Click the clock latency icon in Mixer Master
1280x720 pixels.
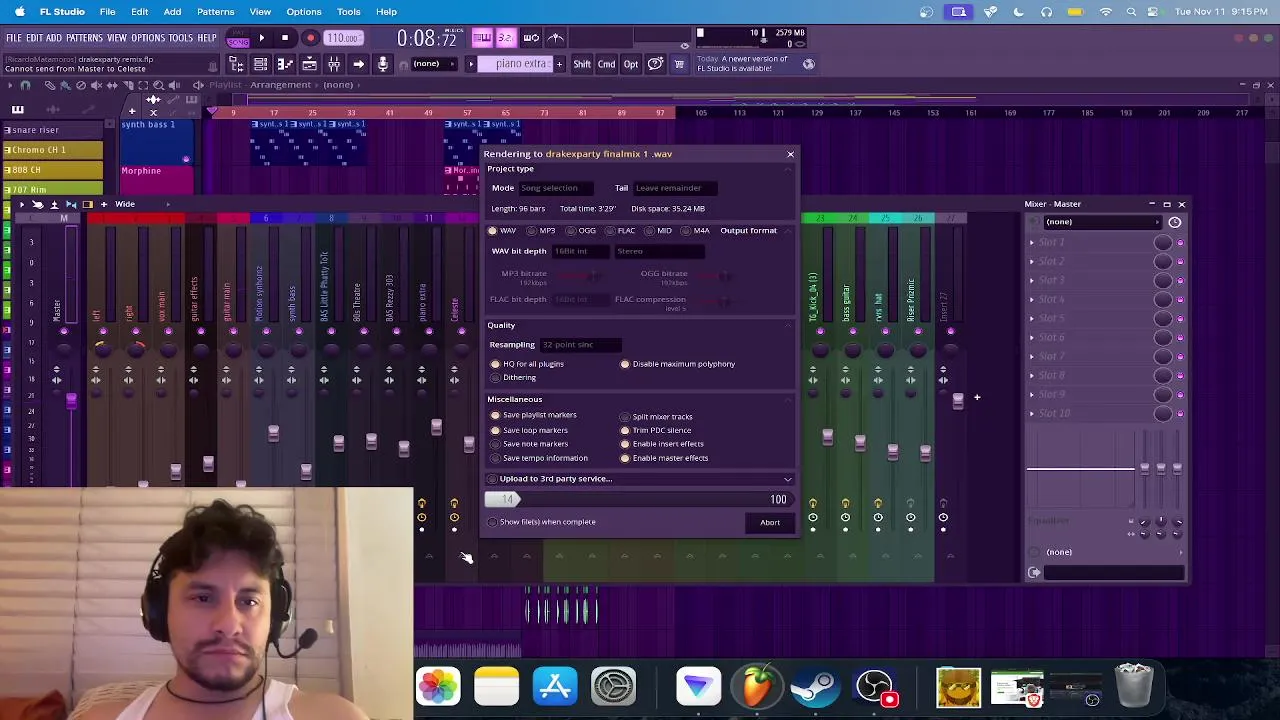point(1175,222)
